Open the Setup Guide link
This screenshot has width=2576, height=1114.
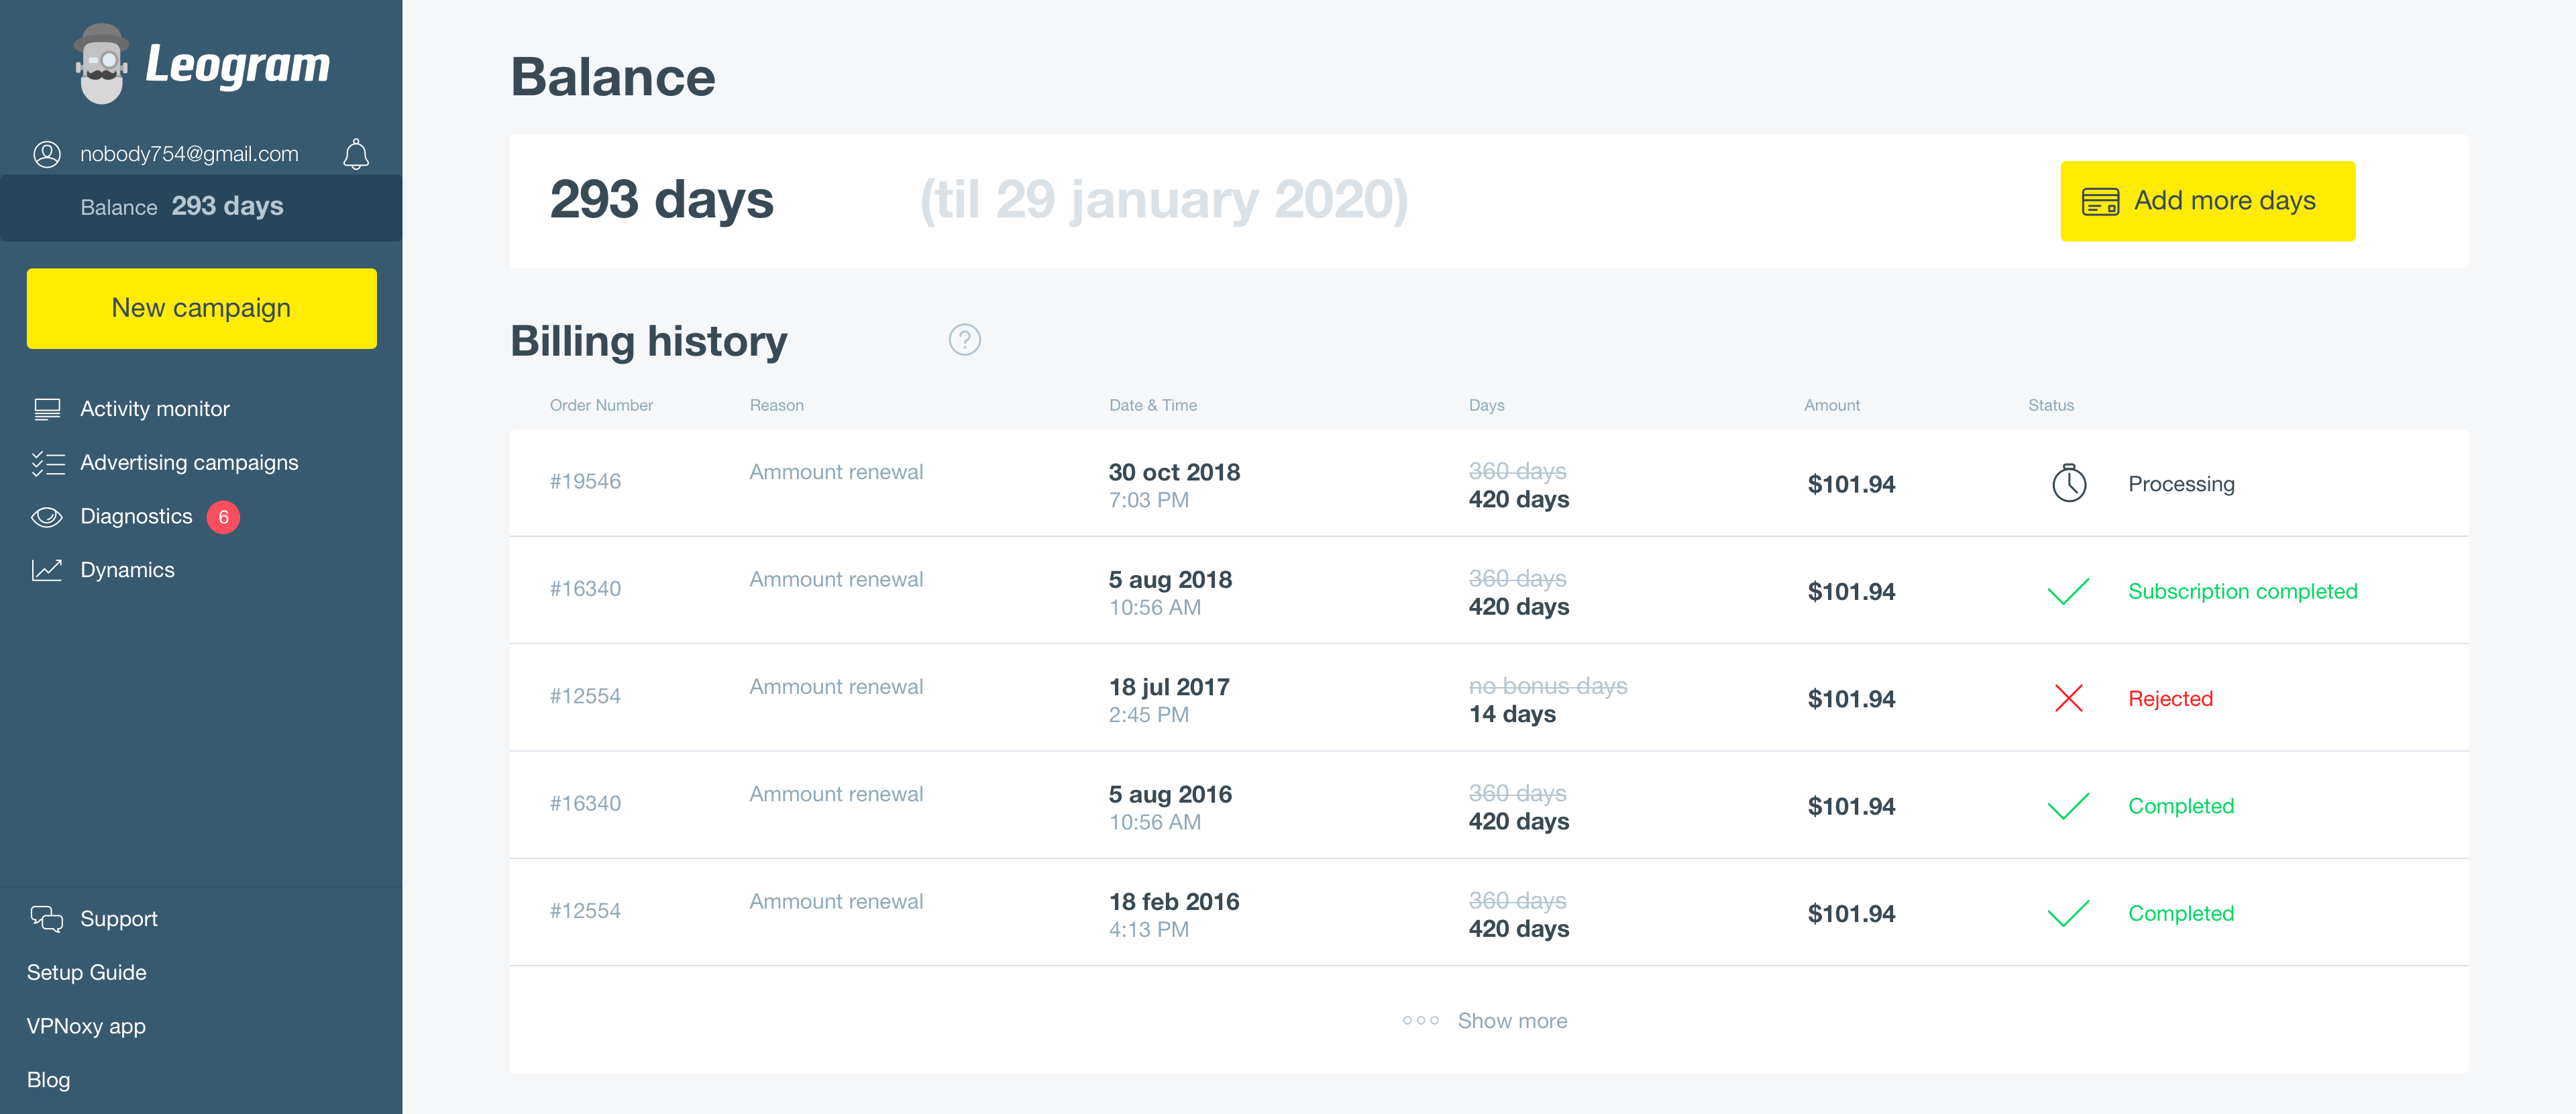tap(87, 972)
